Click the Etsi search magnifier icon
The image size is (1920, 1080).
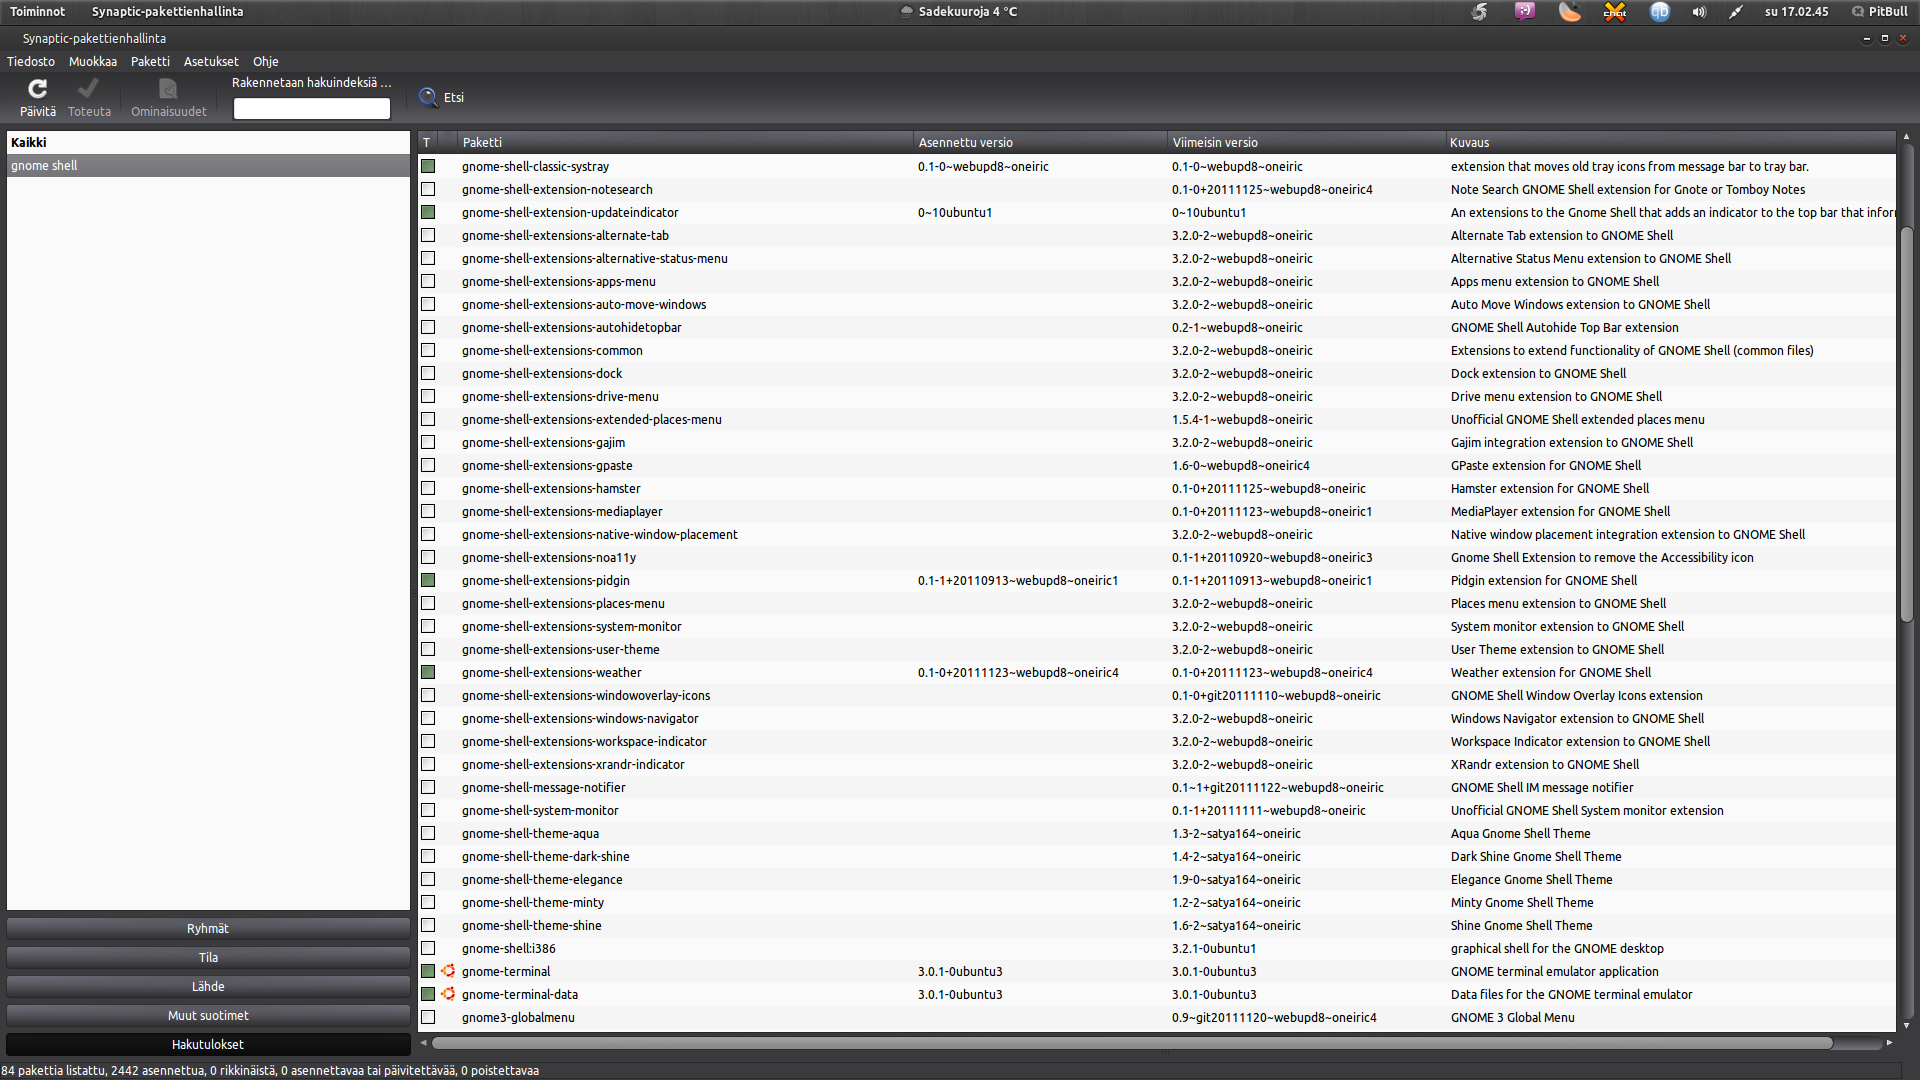point(428,97)
